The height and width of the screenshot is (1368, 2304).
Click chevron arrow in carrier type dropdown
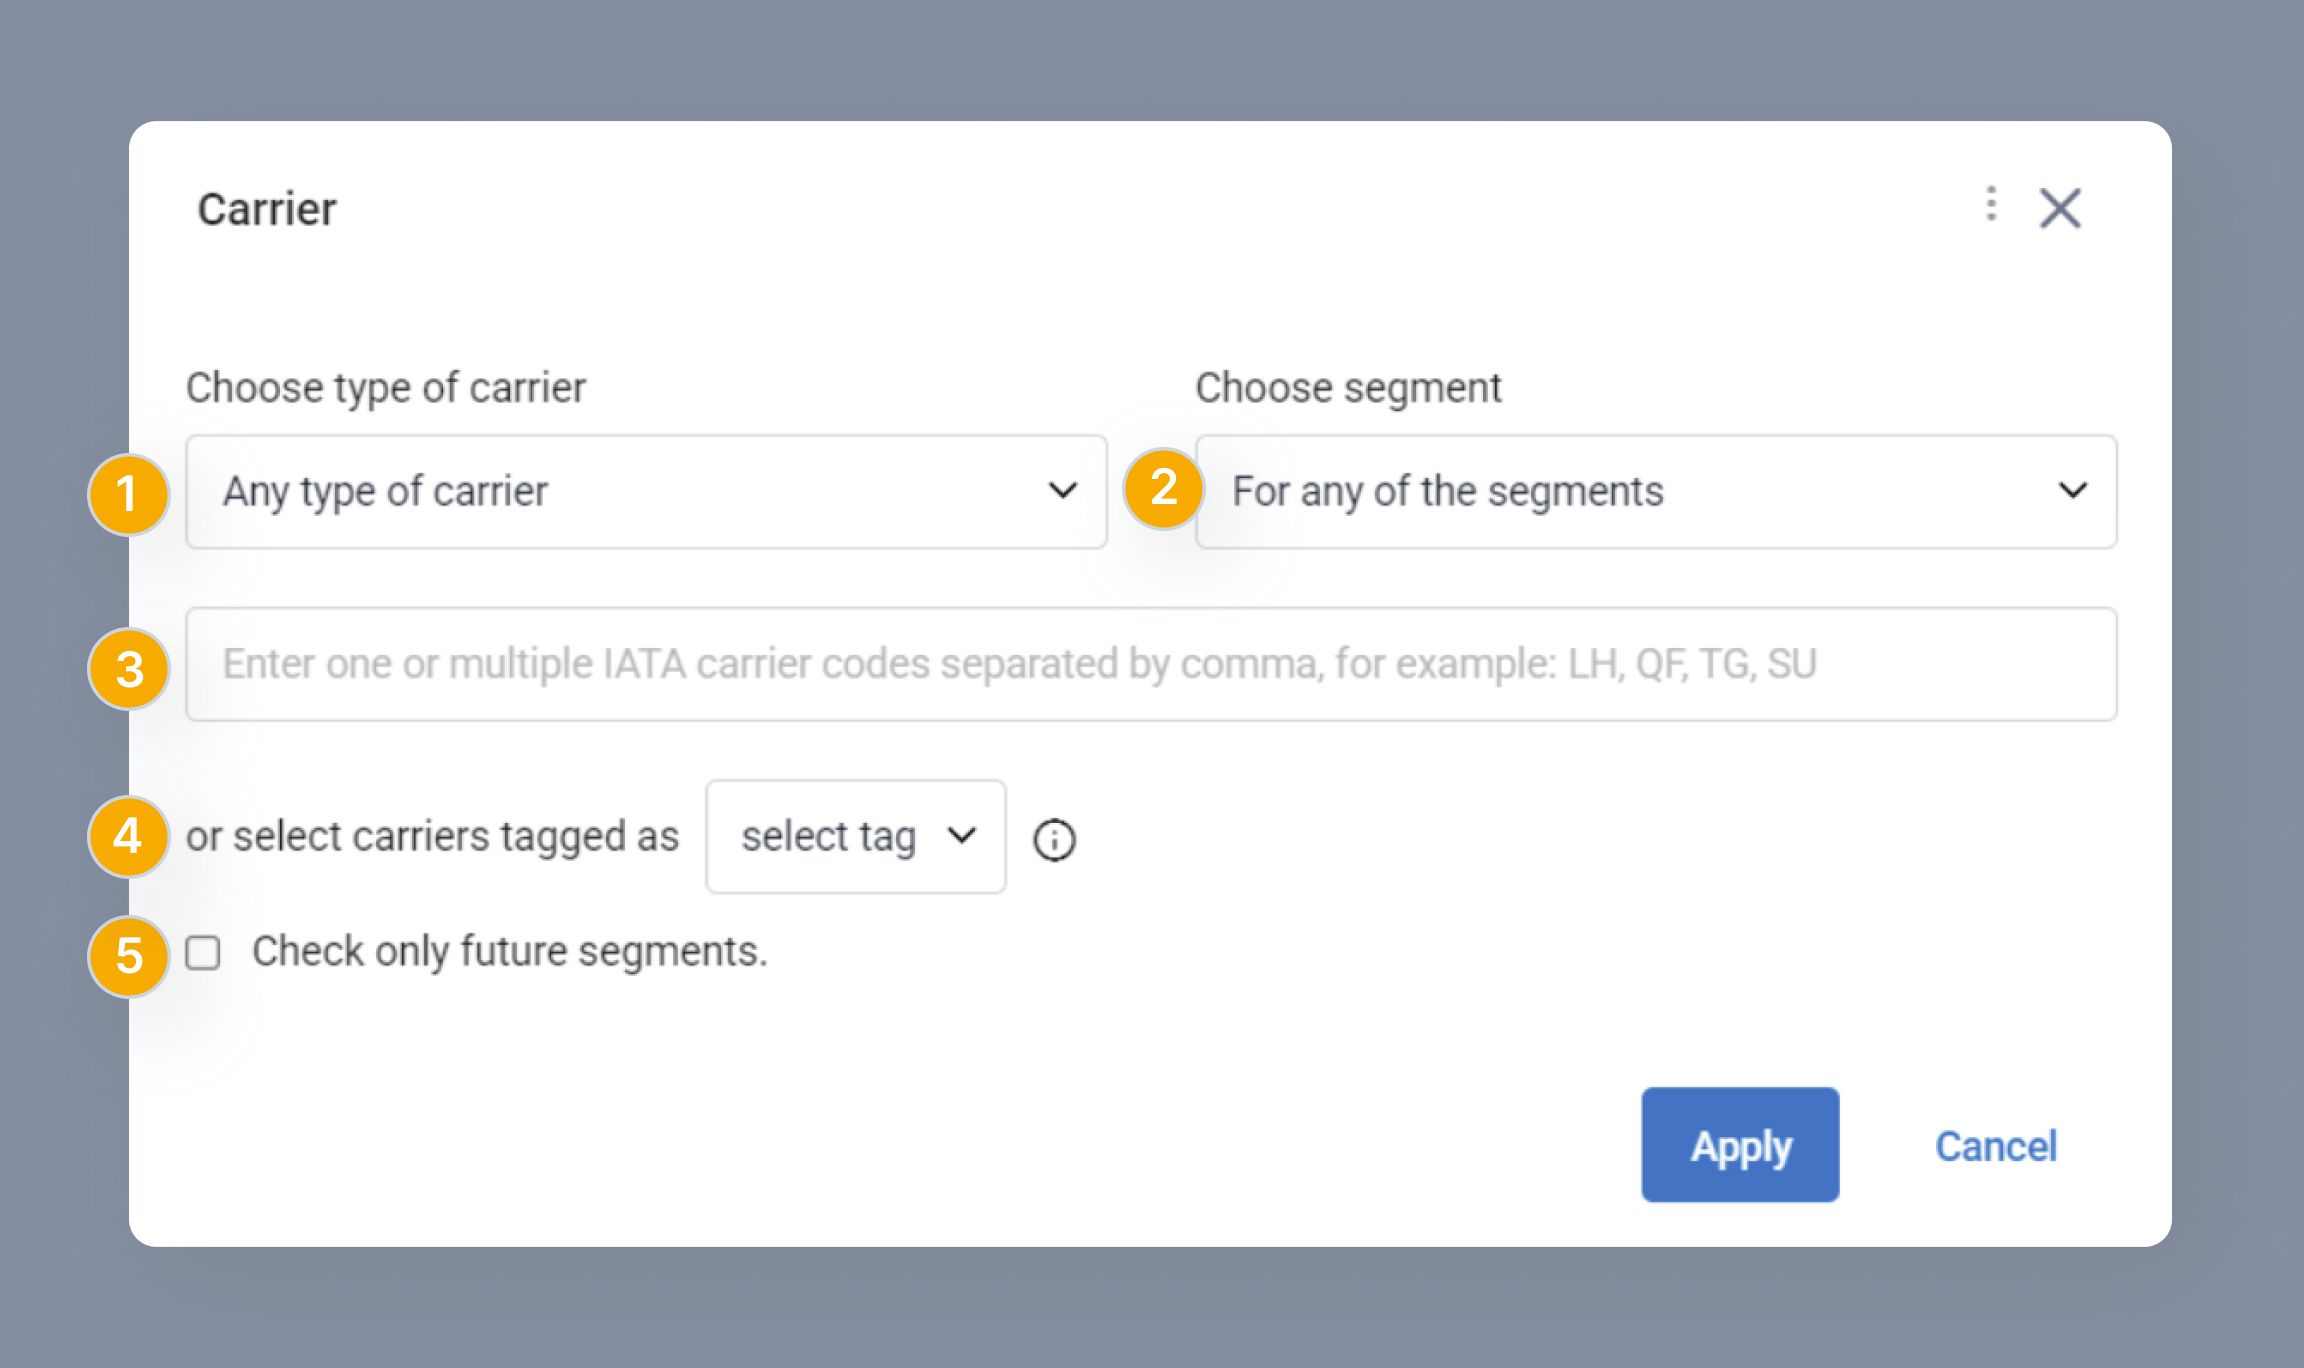pos(1062,491)
